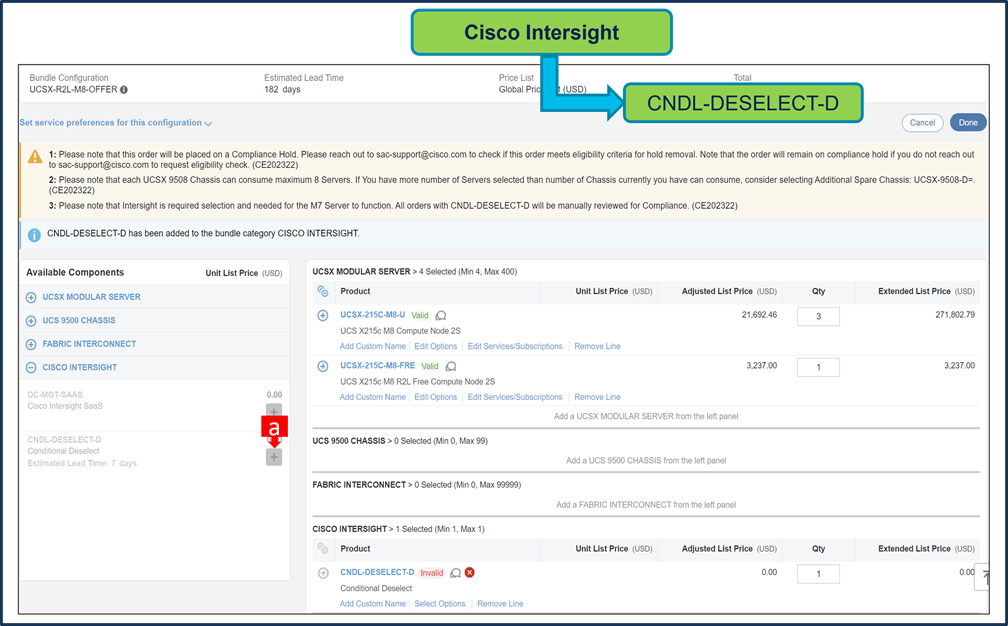The image size is (1008, 626).
Task: Click the quantity field for UCSX-215C-M8-U
Action: coord(818,317)
